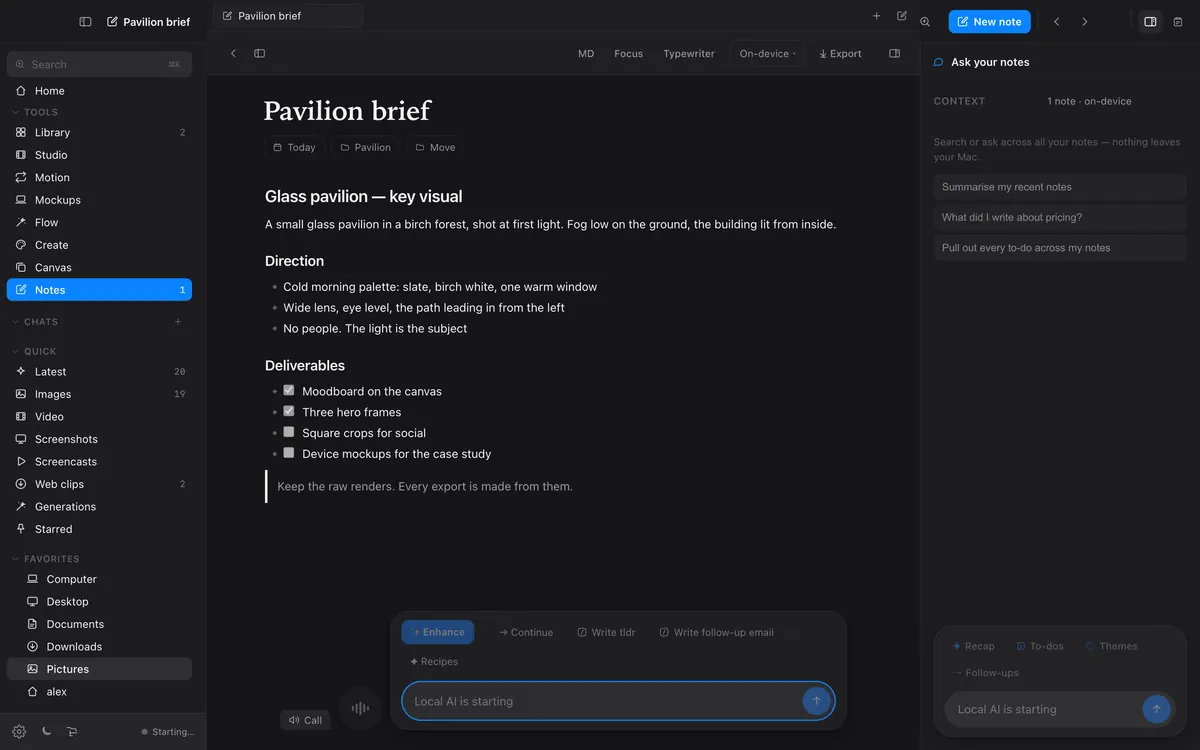This screenshot has width=1200, height=750.
Task: Switch to MD view
Action: [x=586, y=54]
